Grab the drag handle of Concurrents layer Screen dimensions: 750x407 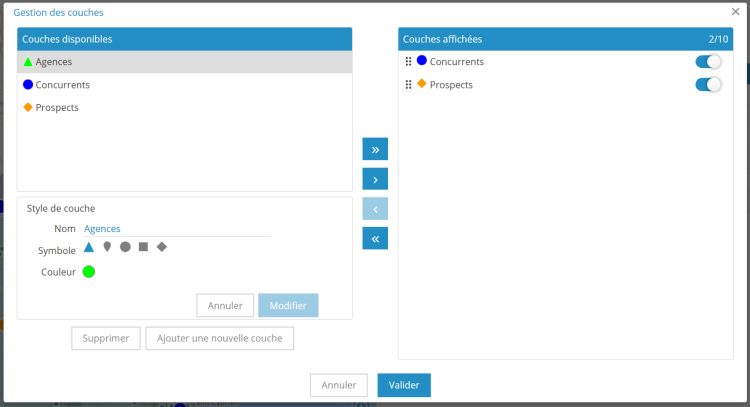408,62
